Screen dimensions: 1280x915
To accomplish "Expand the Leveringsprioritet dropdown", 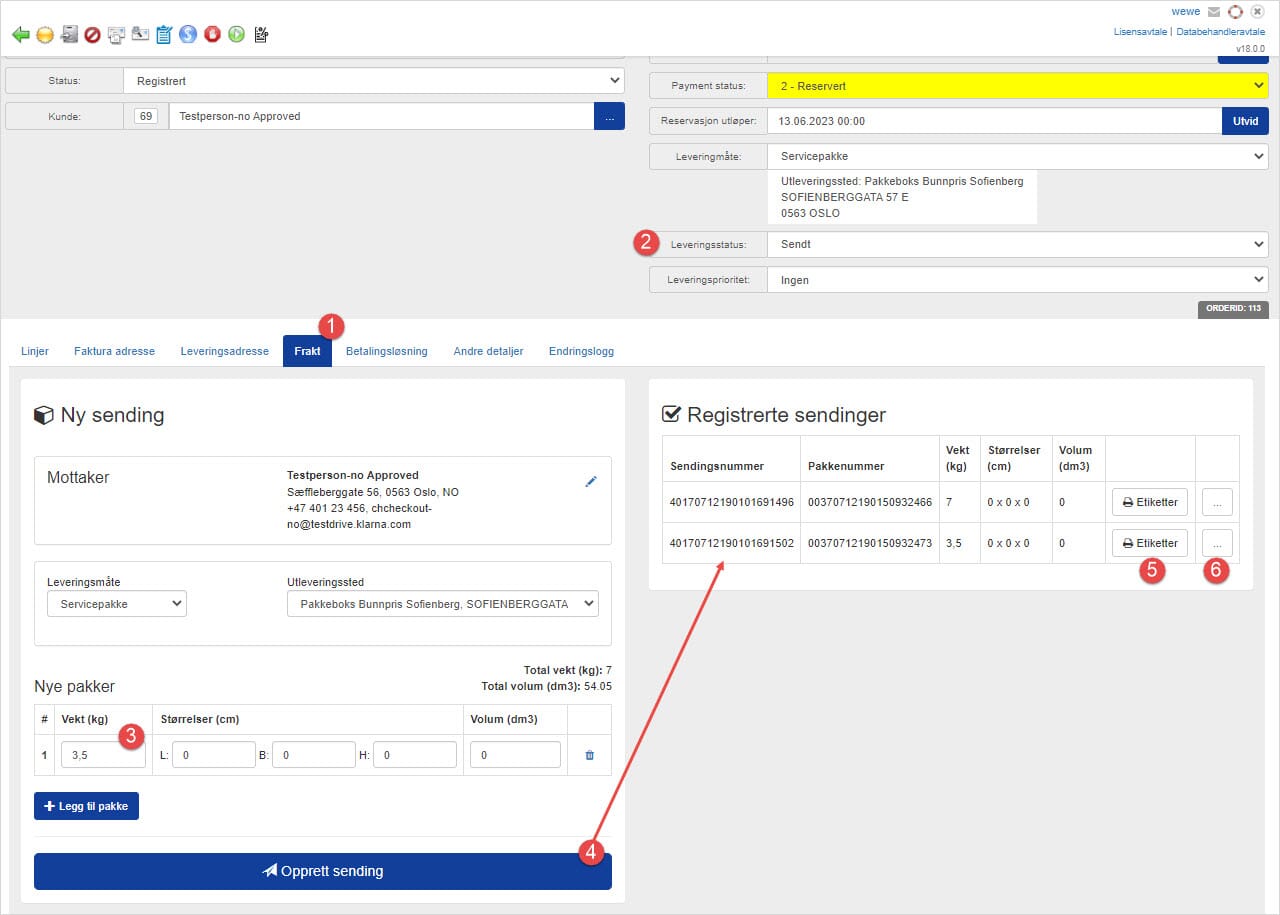I will pos(1017,280).
